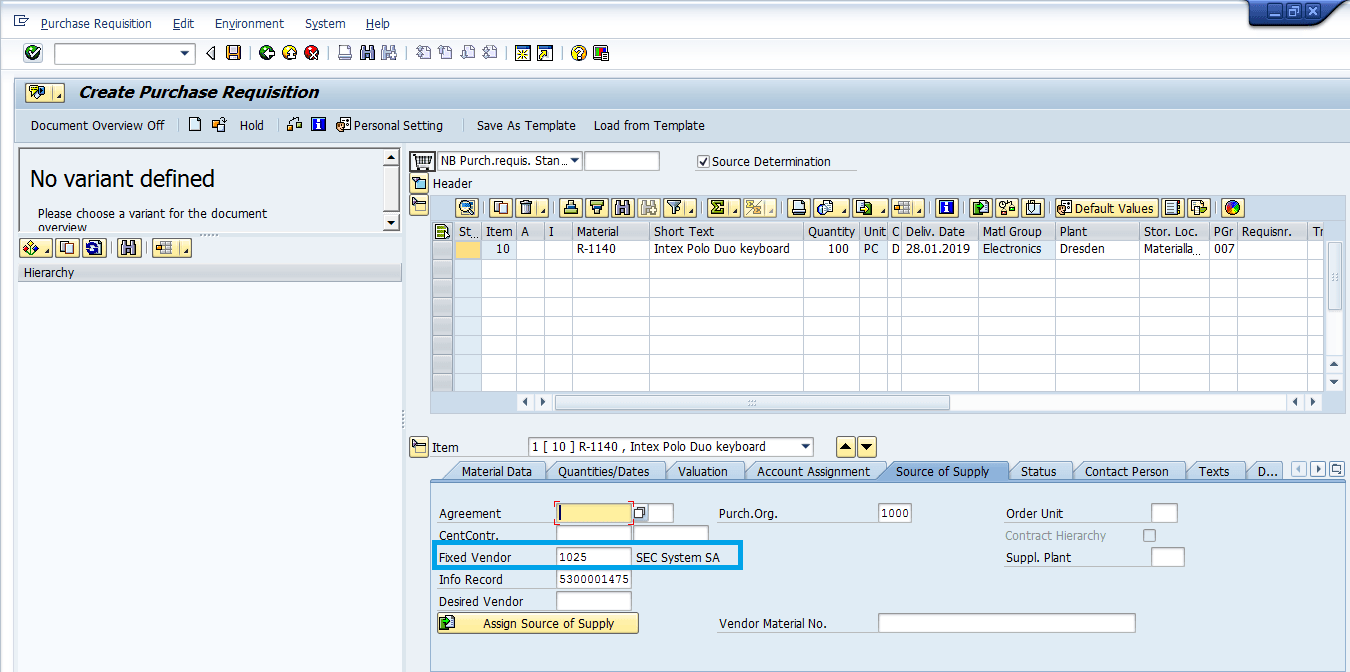Click the Default Values button
Viewport: 1350px width, 672px height.
pos(1106,208)
